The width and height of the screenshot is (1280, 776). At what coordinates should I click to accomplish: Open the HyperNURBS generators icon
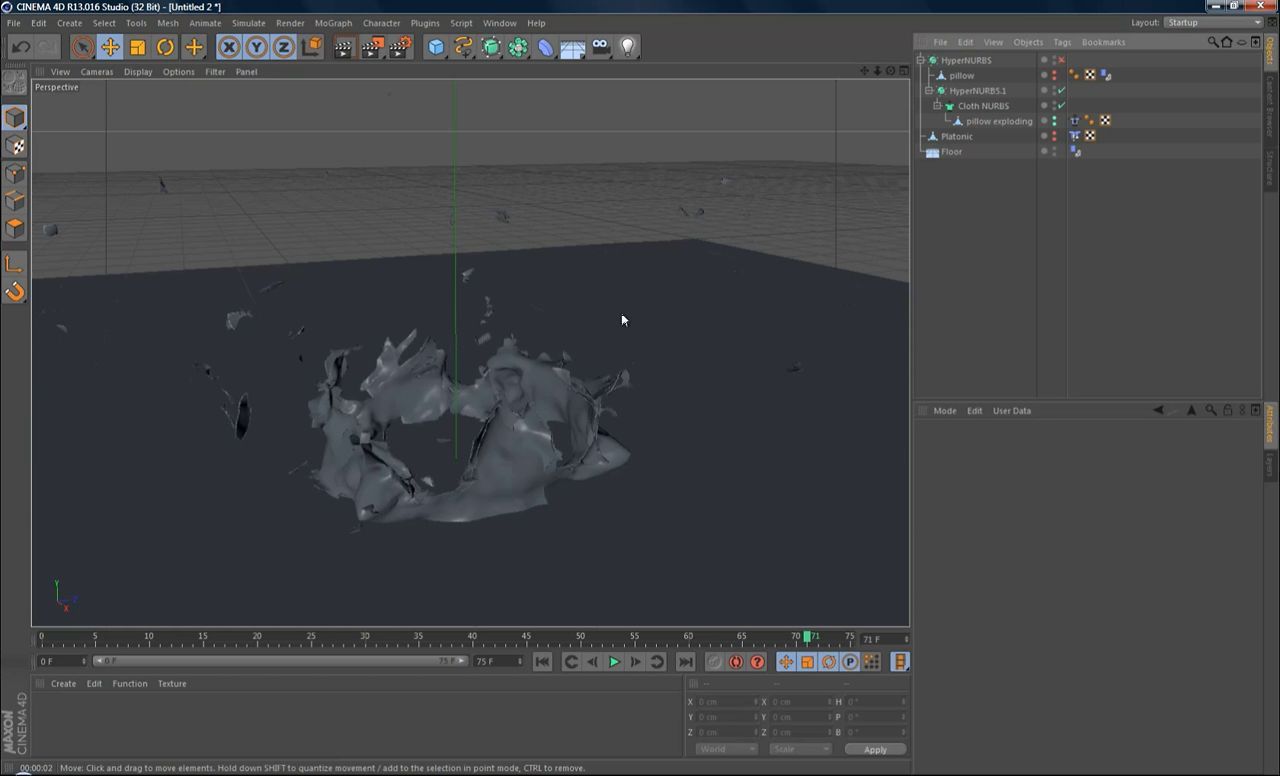[x=491, y=47]
